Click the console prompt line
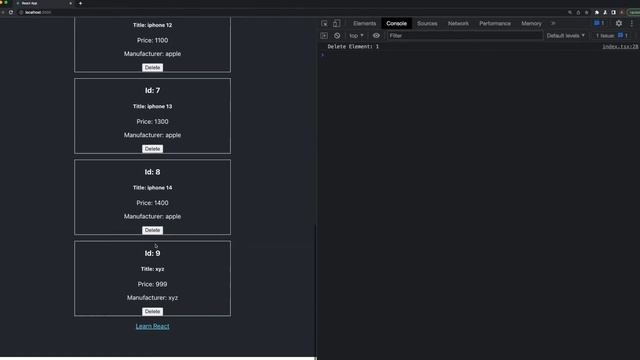The image size is (640, 360). 478,55
